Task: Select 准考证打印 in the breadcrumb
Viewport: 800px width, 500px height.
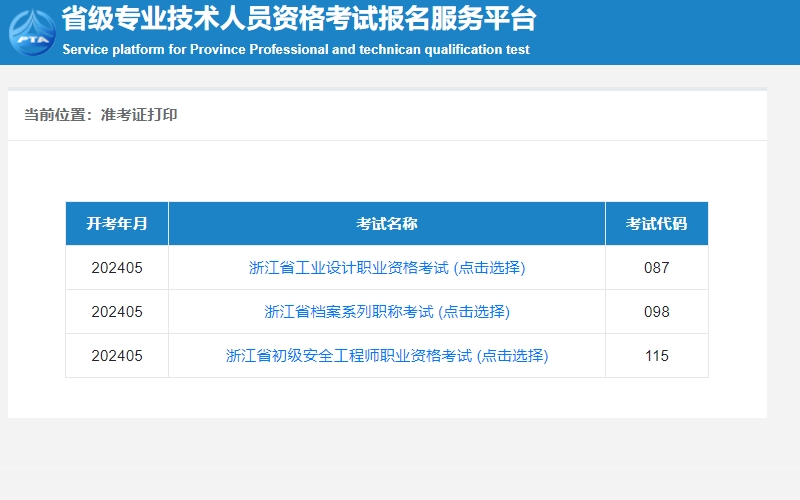Action: (x=139, y=115)
